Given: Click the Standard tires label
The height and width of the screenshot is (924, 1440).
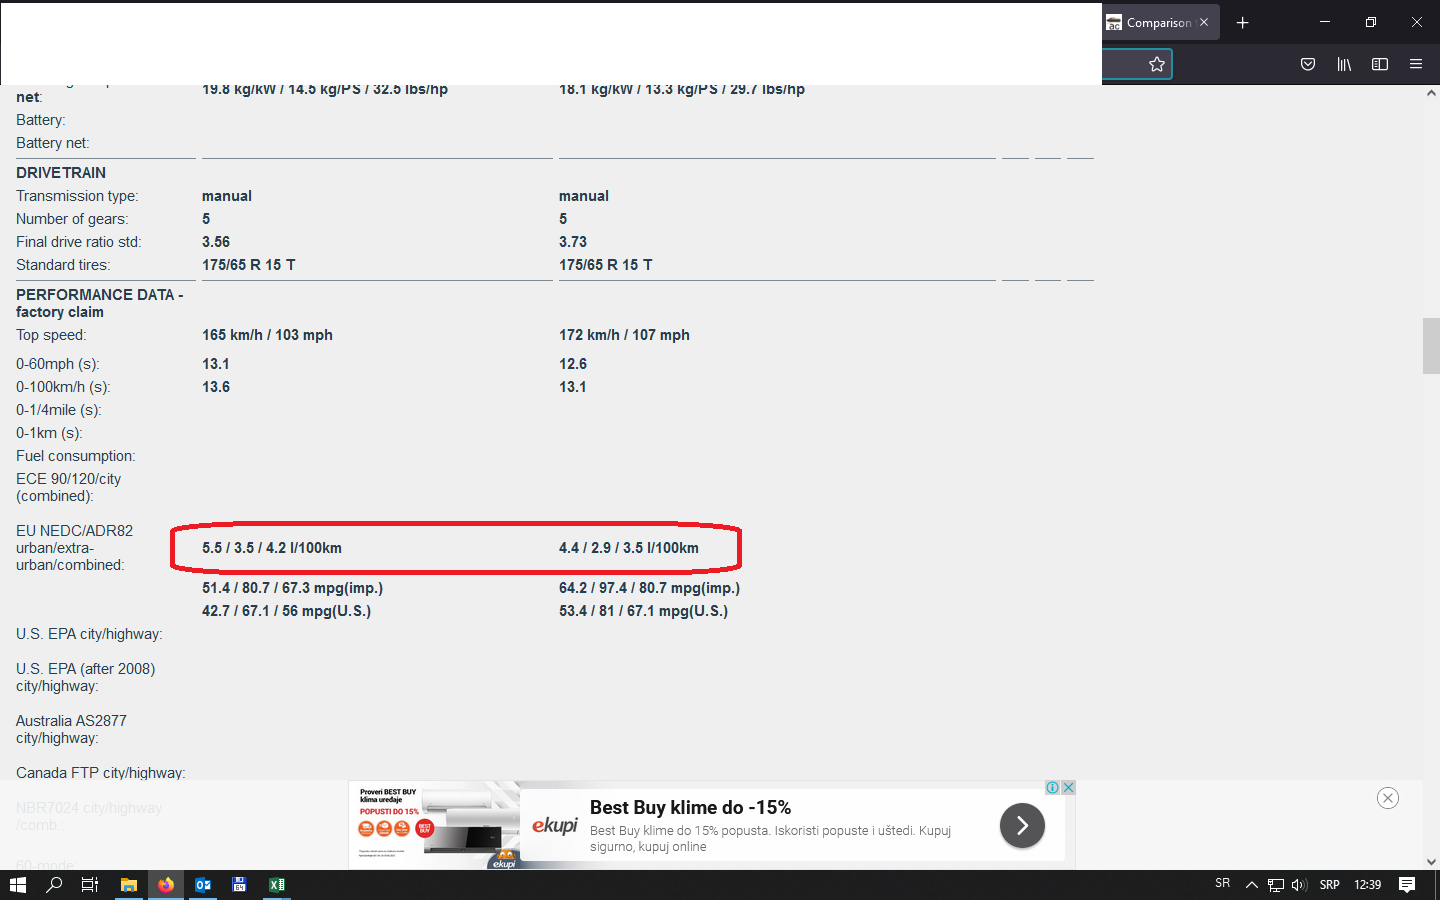Looking at the screenshot, I should [x=63, y=265].
